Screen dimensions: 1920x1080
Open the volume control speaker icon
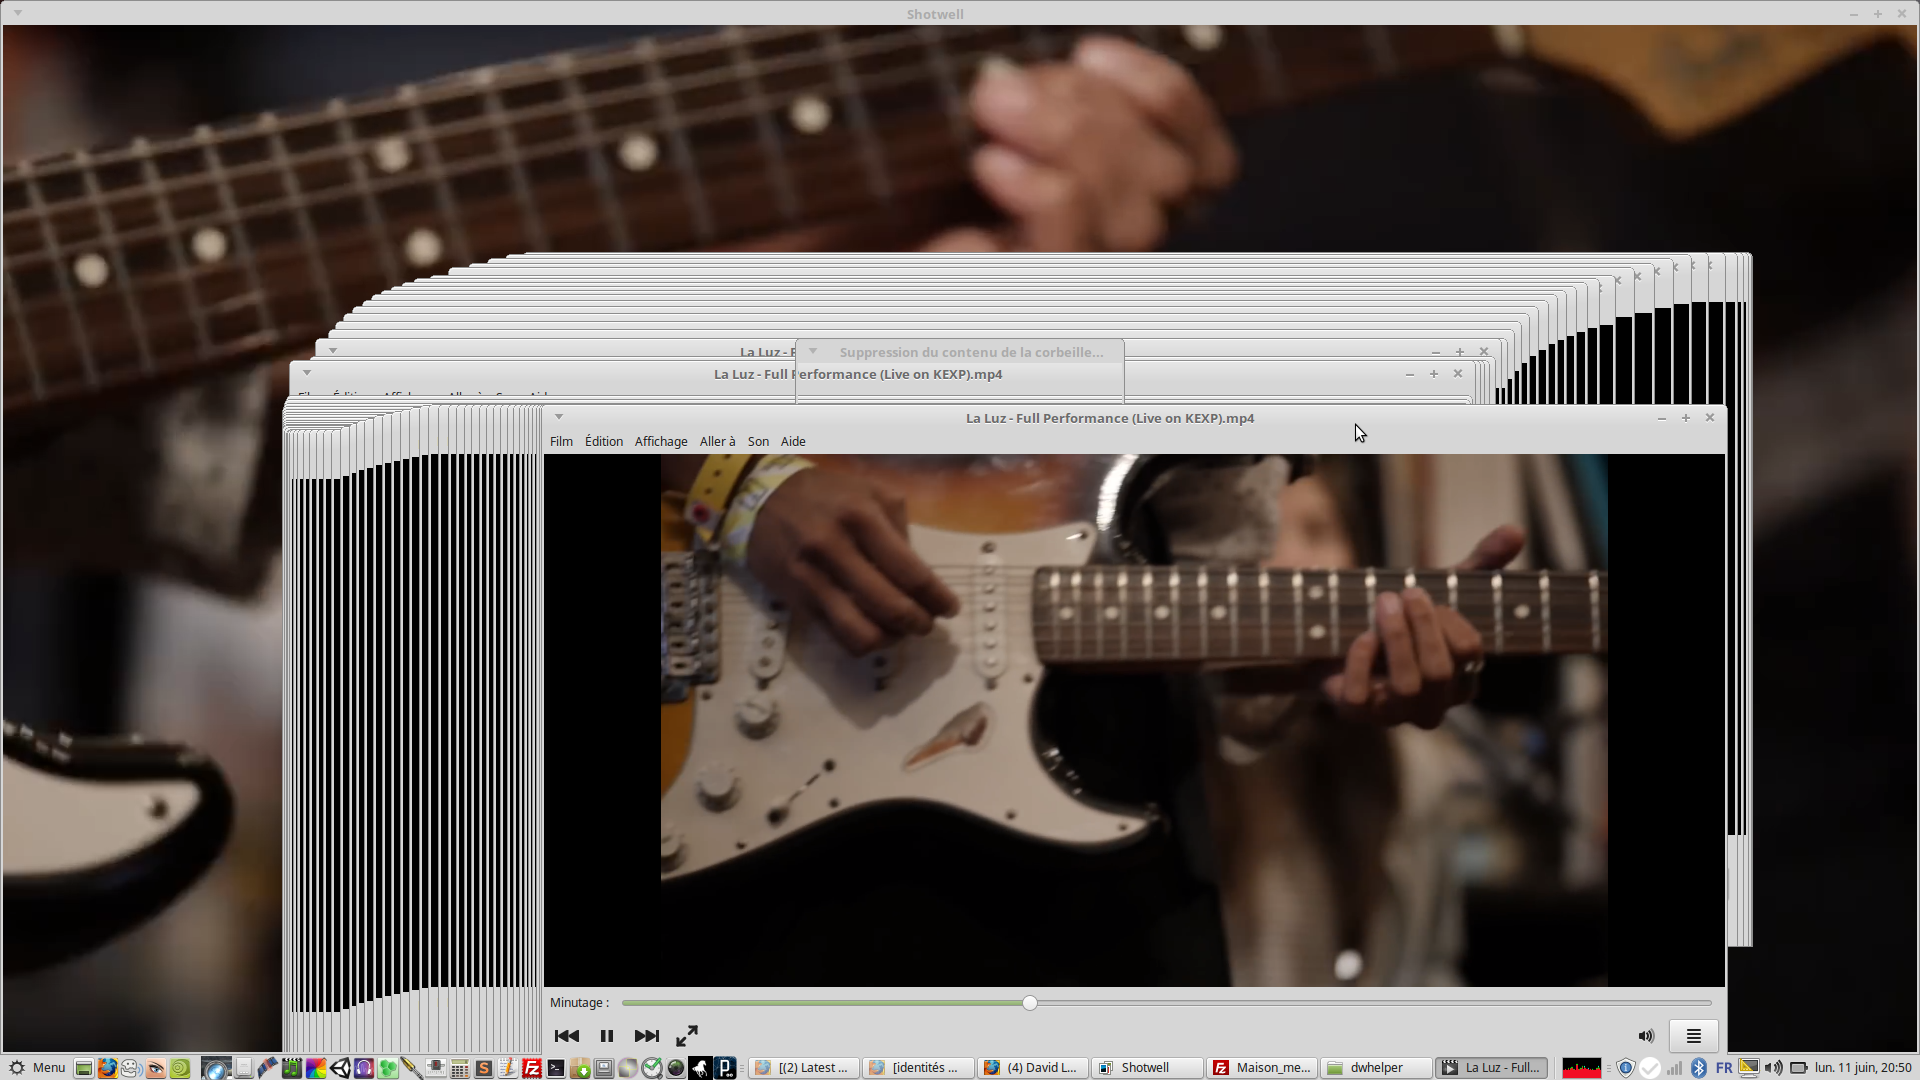tap(1646, 1036)
